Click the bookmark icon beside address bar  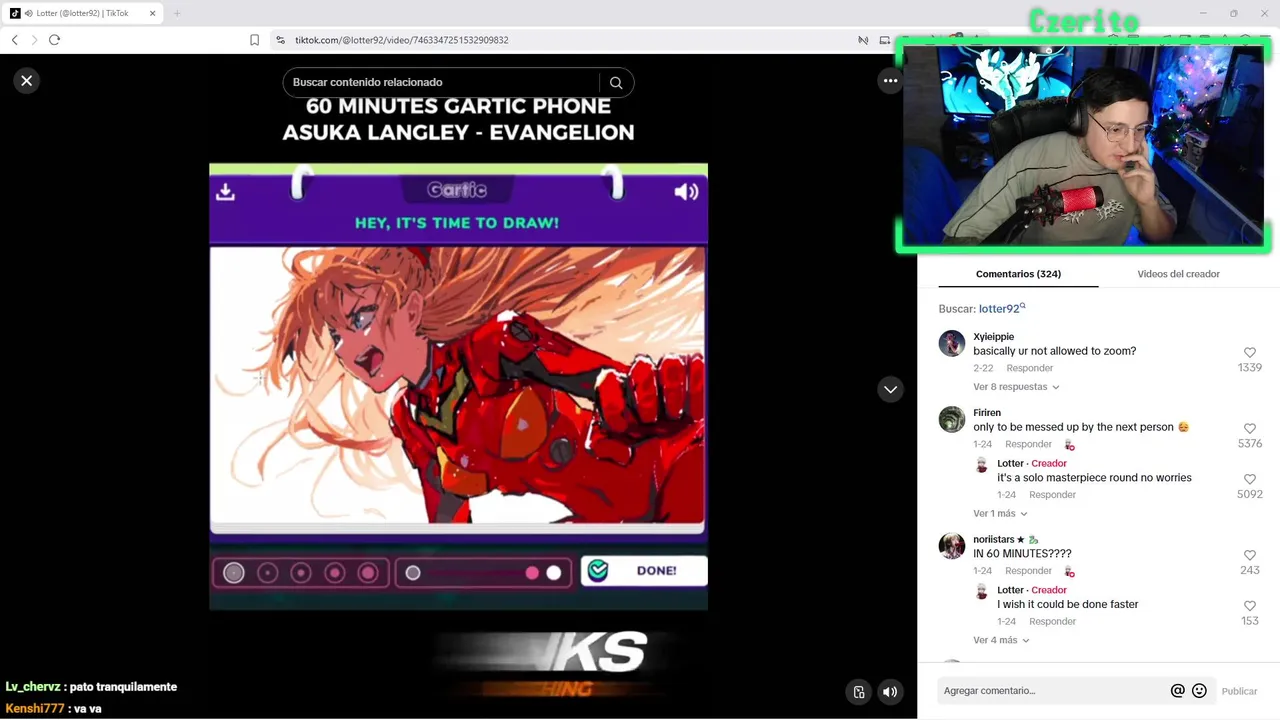(x=254, y=40)
